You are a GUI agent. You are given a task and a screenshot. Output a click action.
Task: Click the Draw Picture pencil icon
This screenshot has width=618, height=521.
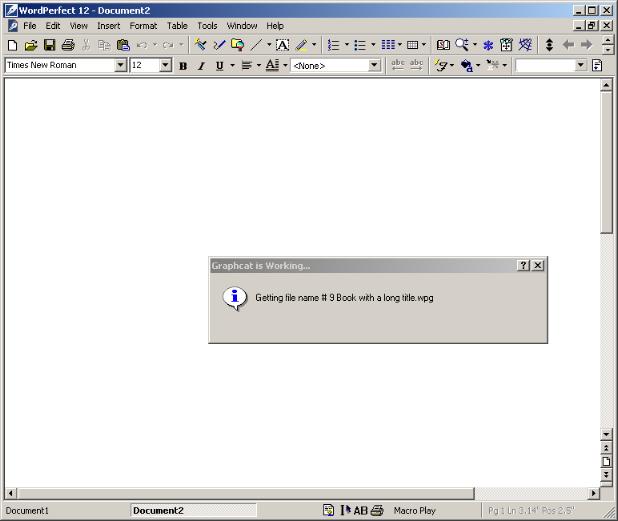pos(219,45)
